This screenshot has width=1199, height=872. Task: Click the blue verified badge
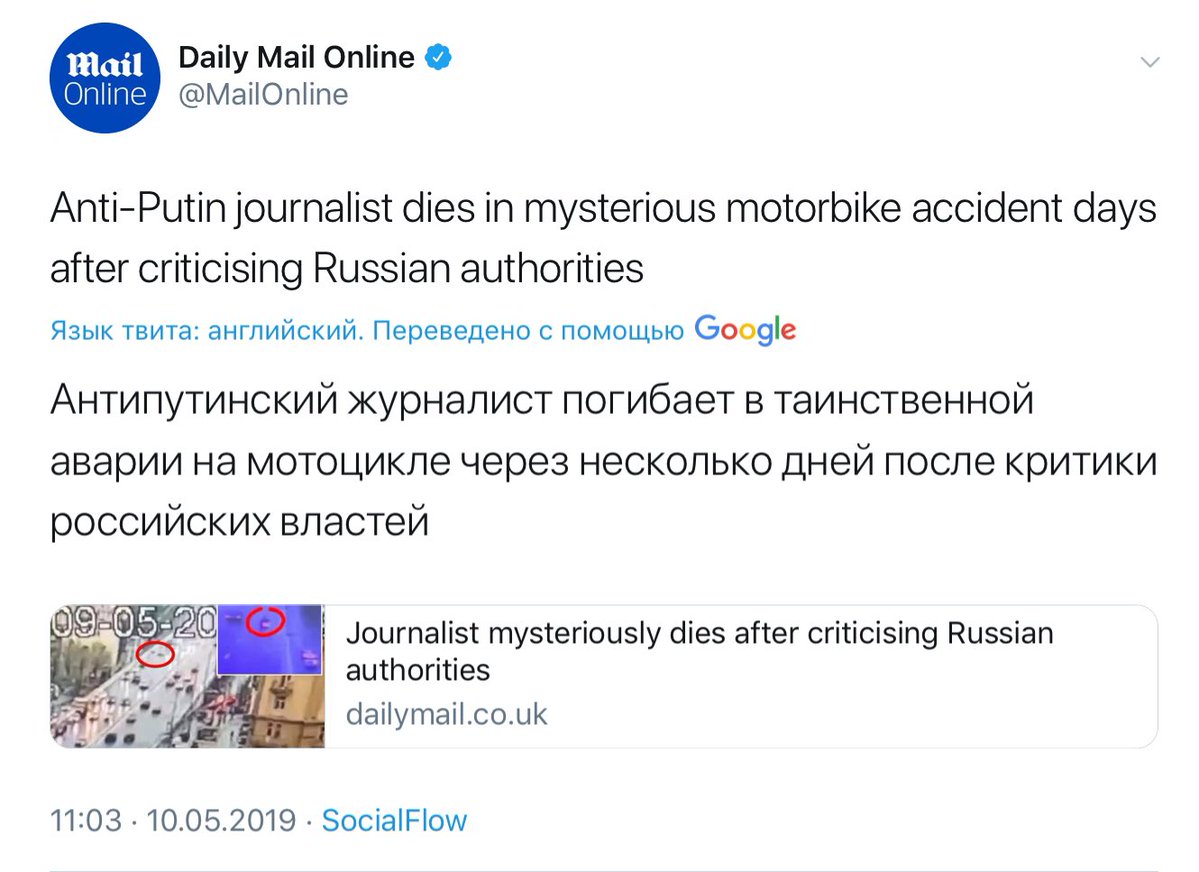coord(440,58)
